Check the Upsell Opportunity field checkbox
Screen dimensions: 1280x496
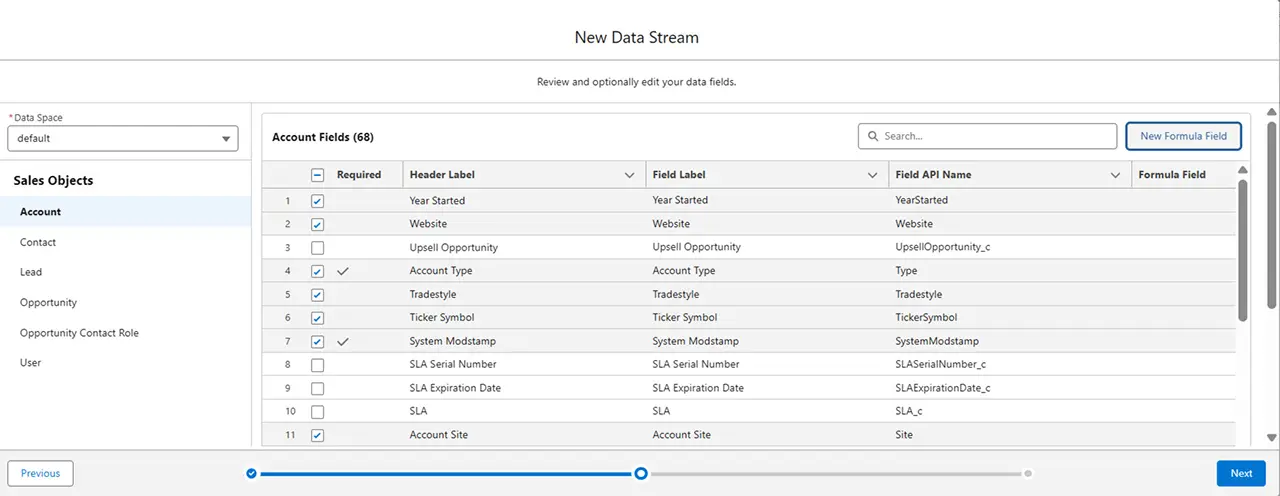tap(317, 248)
